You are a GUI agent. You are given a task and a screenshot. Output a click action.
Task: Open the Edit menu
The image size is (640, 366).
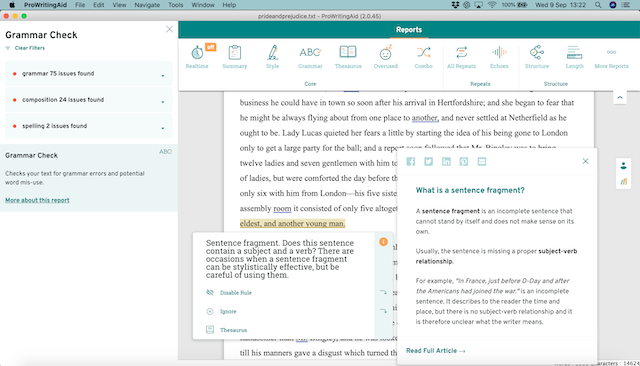[x=98, y=5]
